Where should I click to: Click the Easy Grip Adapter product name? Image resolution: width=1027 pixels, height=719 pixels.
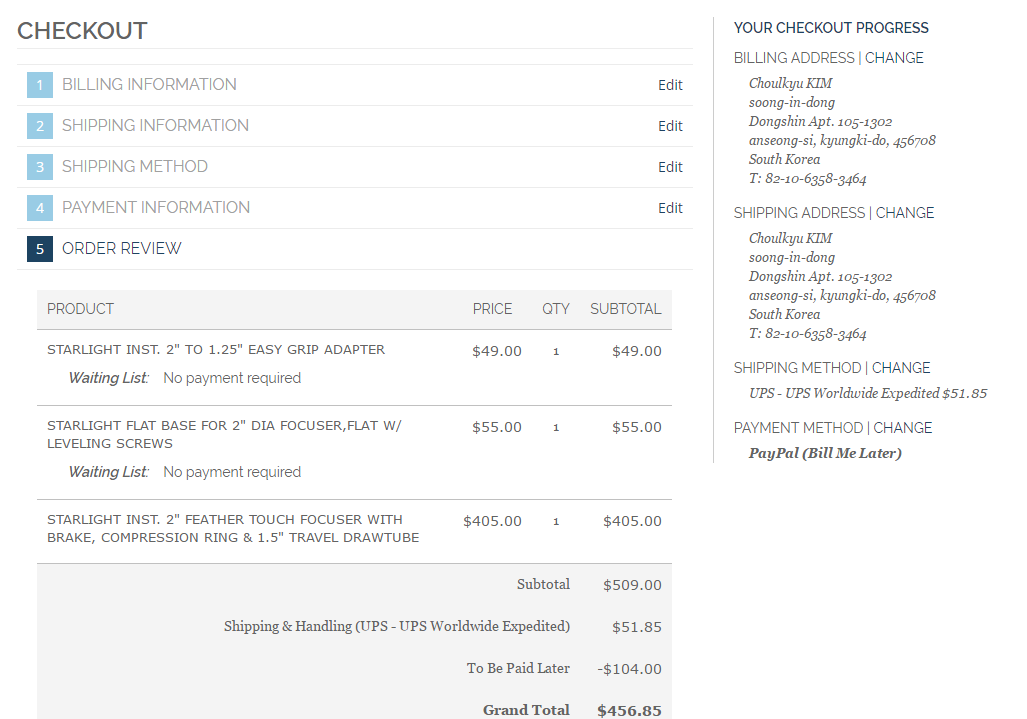coord(216,350)
